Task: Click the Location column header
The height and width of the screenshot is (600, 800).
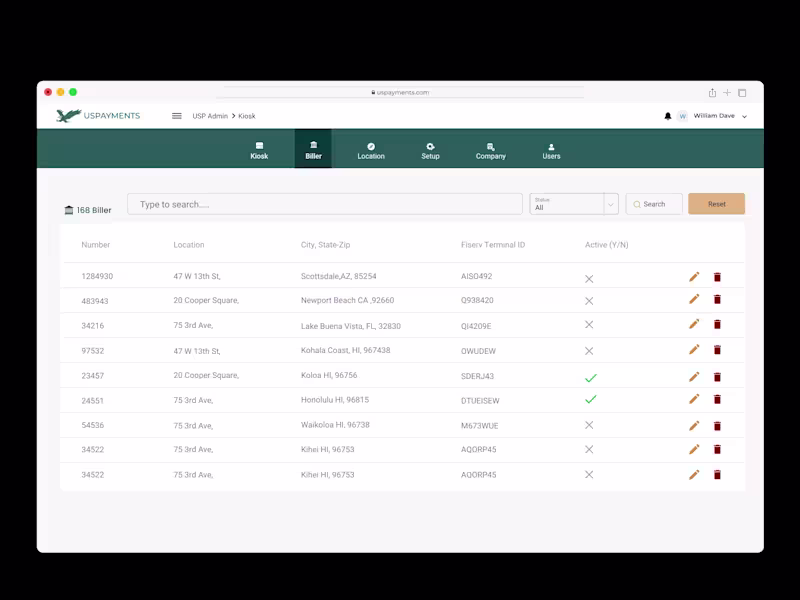Action: pos(189,245)
